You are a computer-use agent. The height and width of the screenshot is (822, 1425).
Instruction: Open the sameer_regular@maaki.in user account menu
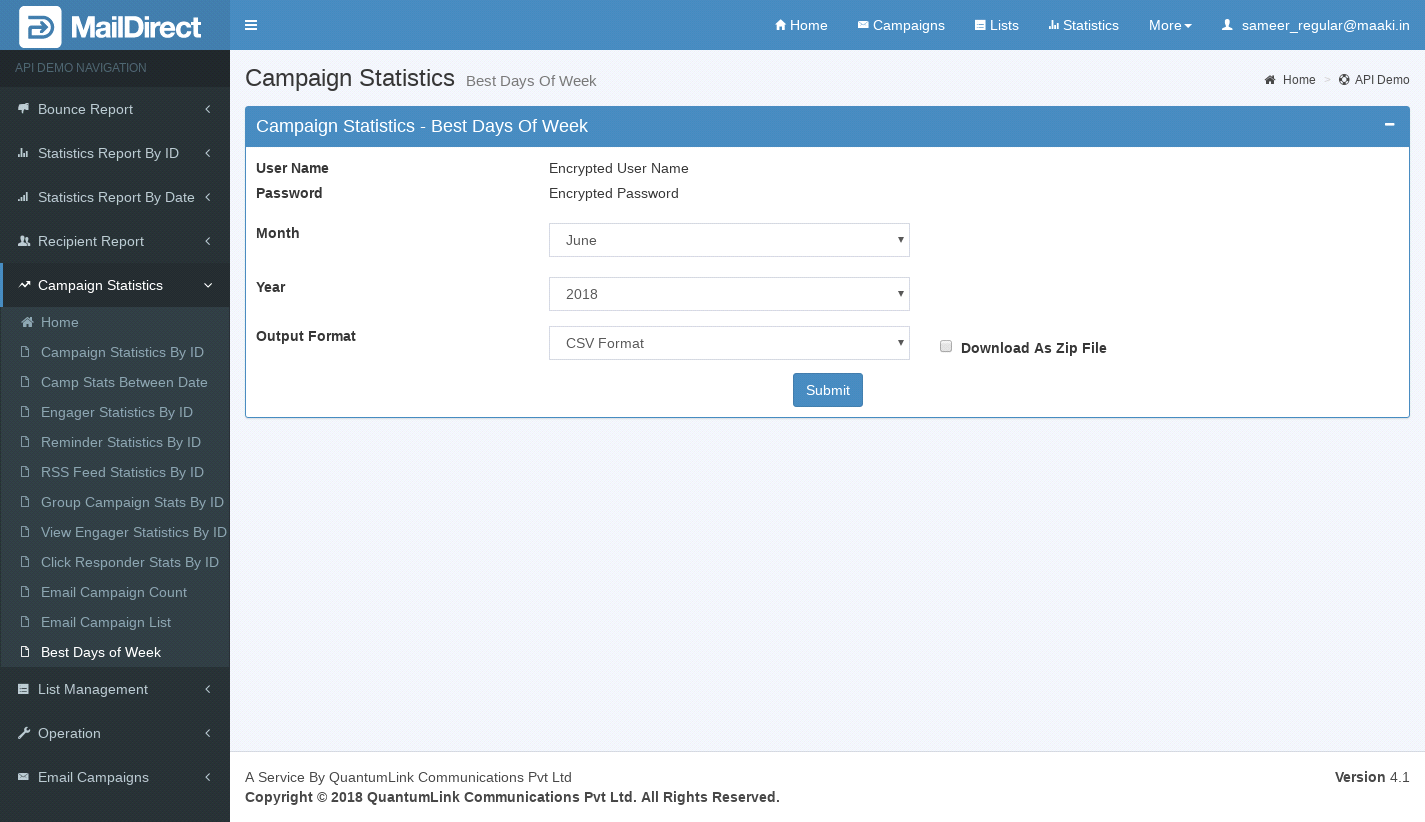pyautogui.click(x=1315, y=25)
